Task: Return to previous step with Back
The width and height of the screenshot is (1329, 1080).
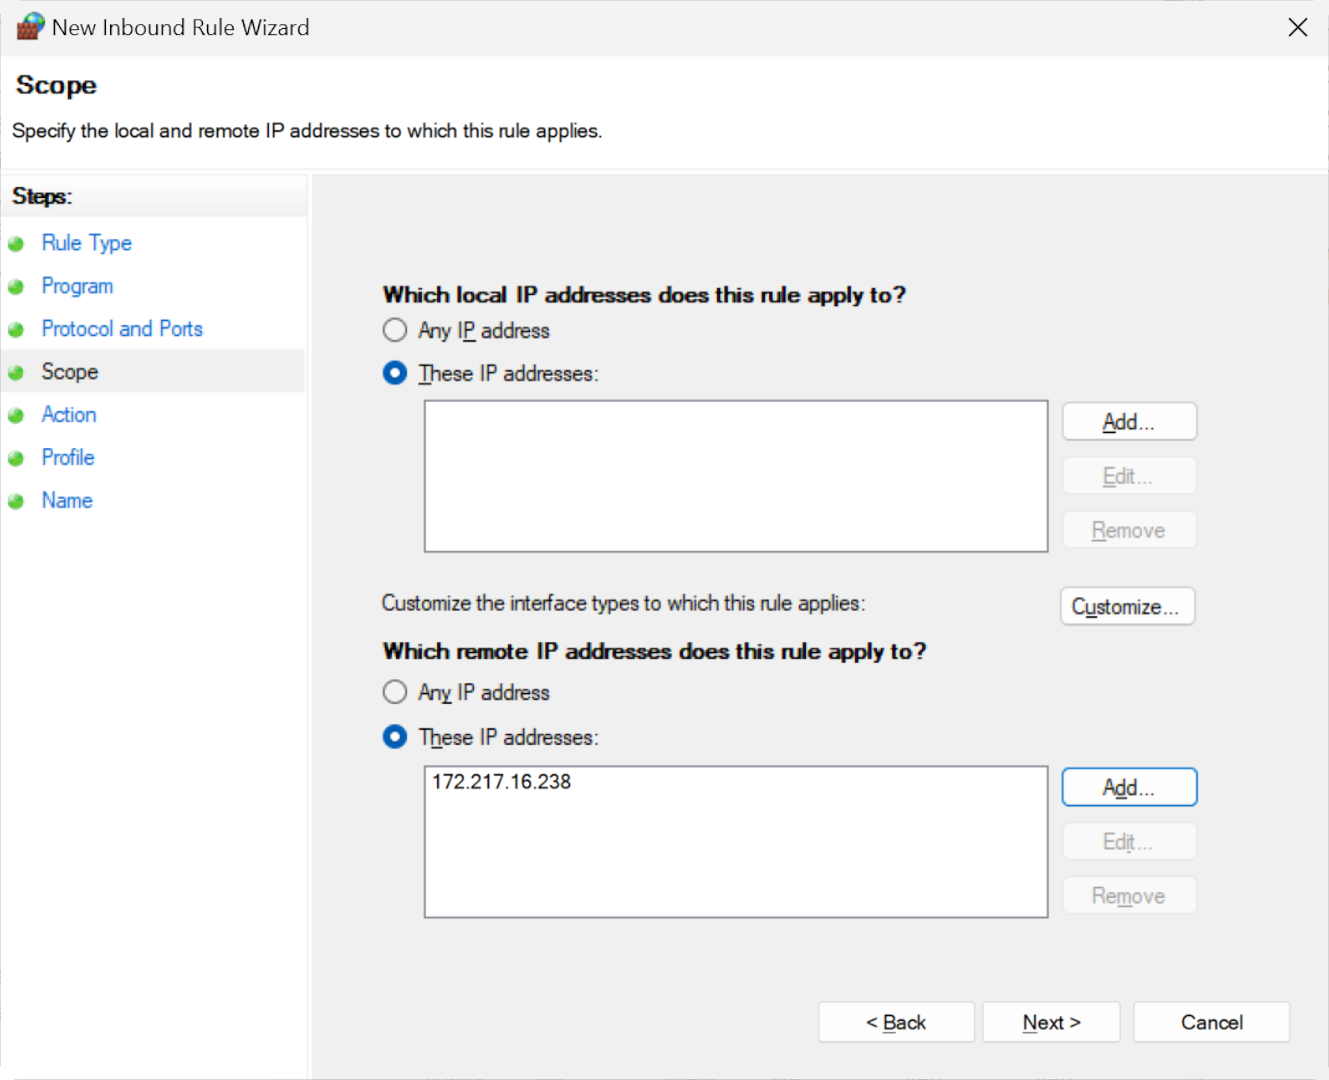Action: point(896,1022)
